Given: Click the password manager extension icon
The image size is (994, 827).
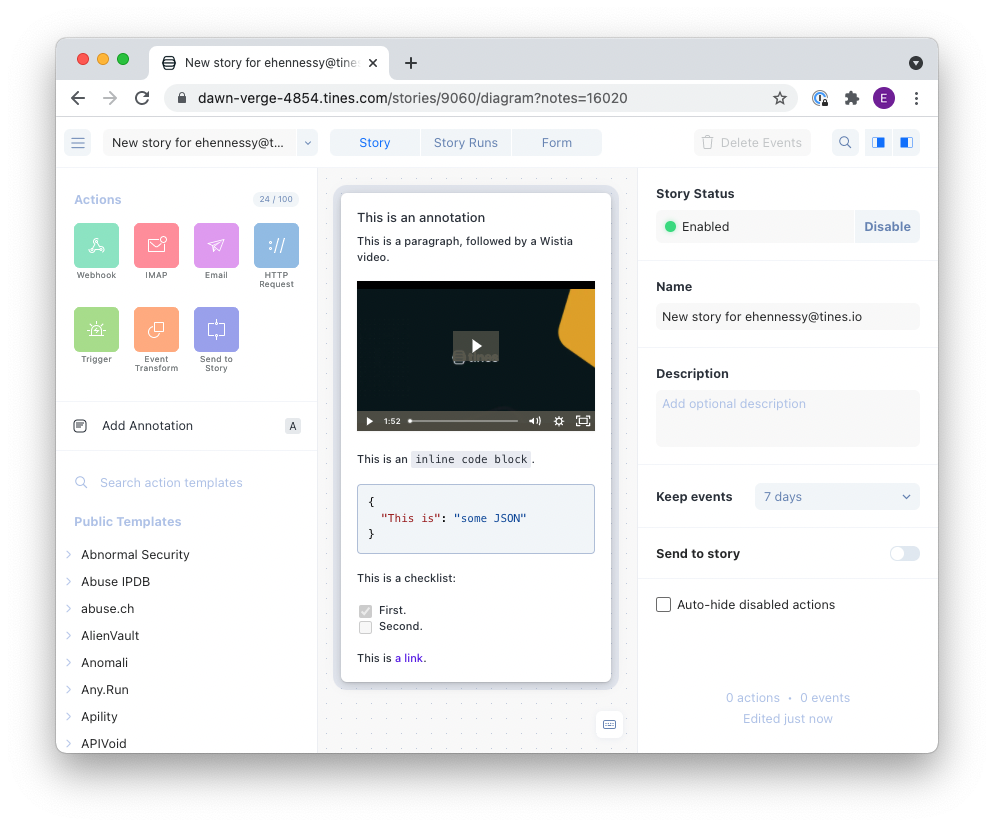Looking at the screenshot, I should 820,98.
